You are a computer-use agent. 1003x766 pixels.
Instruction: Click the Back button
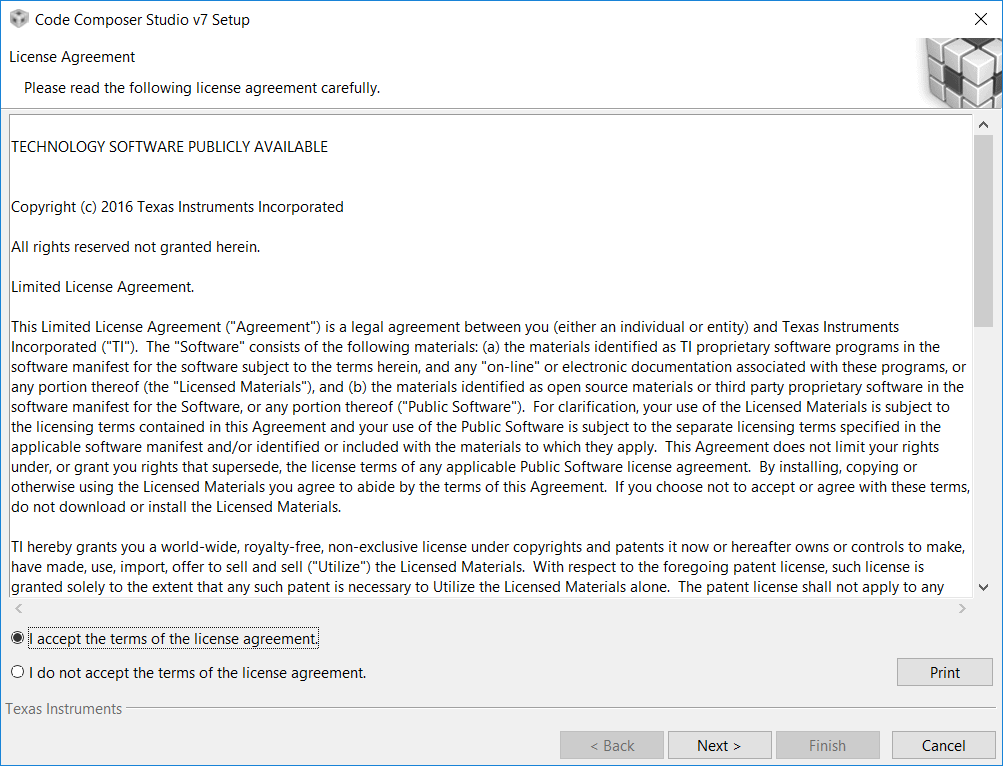pyautogui.click(x=611, y=744)
